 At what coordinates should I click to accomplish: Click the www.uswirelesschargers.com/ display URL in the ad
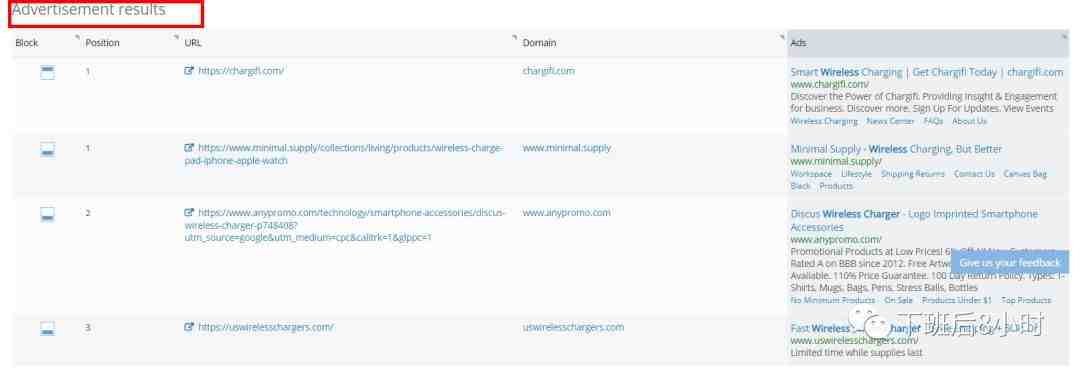(854, 340)
